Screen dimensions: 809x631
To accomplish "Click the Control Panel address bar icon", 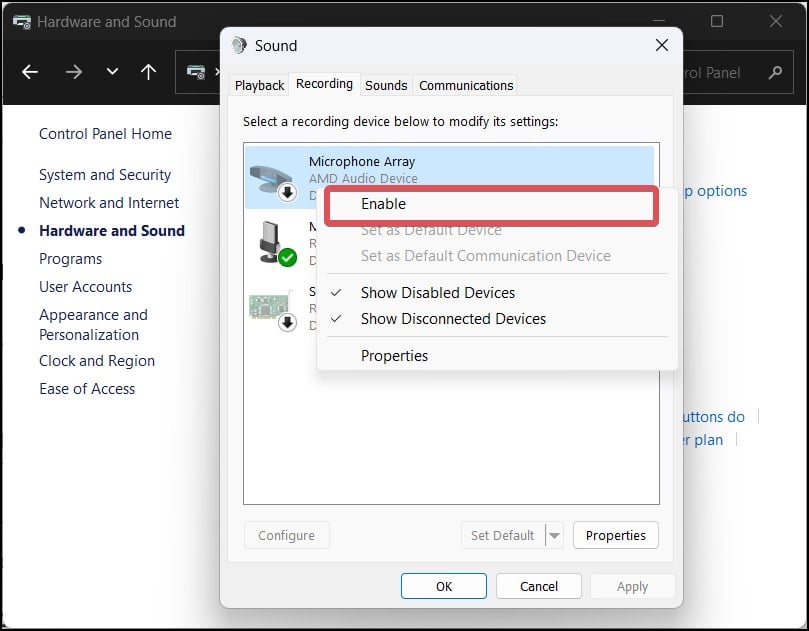I will click(x=196, y=72).
